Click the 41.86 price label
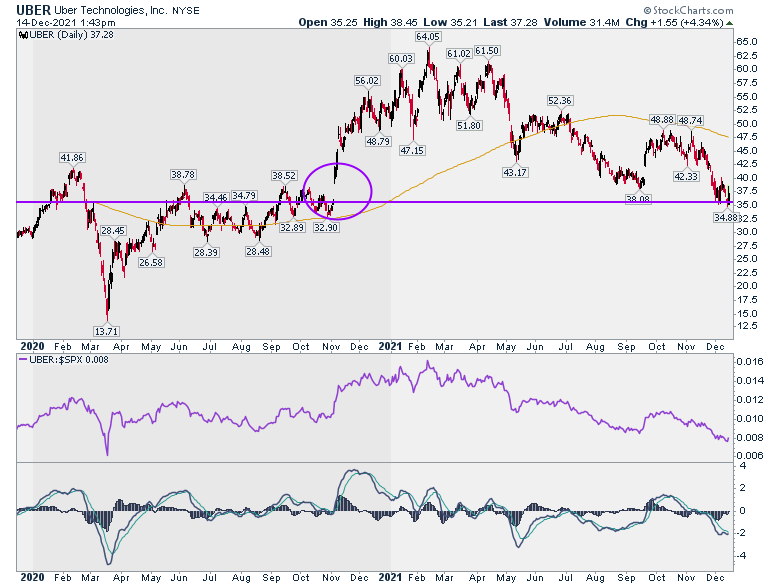The image size is (780, 586). pos(72,158)
